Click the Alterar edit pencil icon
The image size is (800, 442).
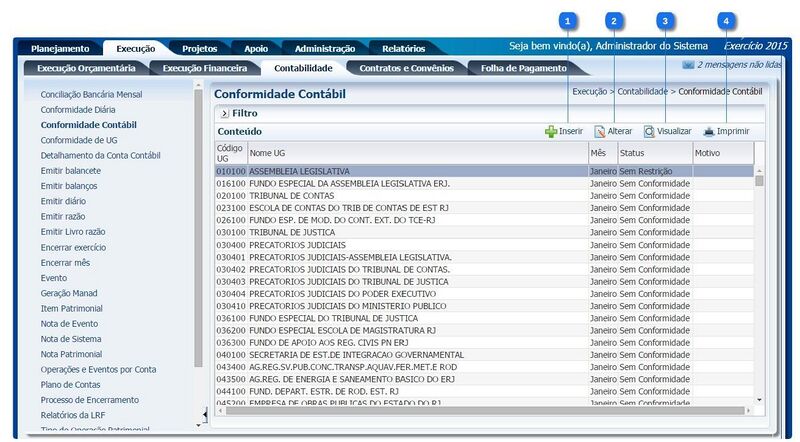[600, 131]
